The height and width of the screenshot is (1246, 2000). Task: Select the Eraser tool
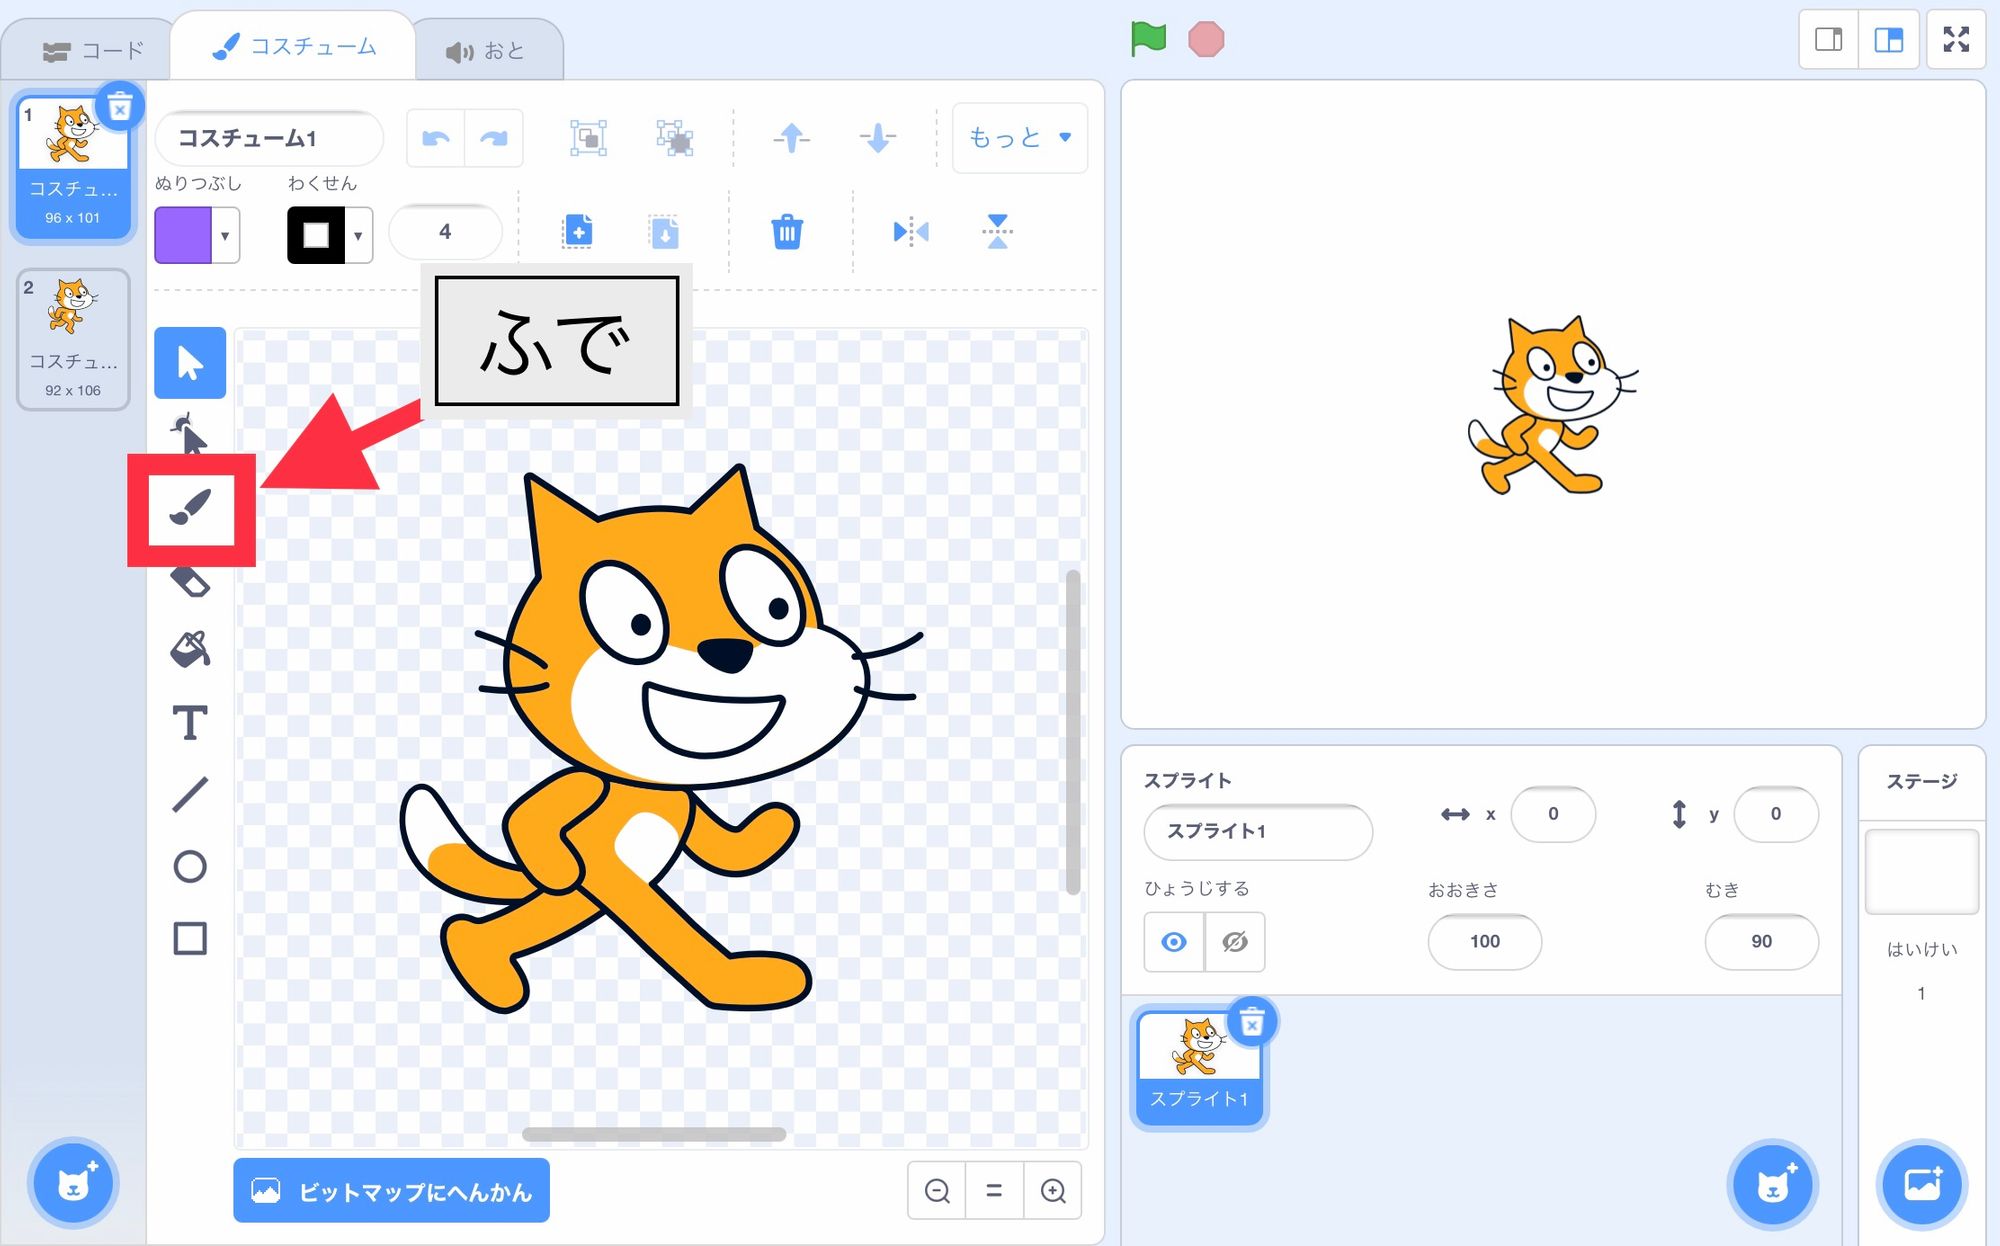190,581
